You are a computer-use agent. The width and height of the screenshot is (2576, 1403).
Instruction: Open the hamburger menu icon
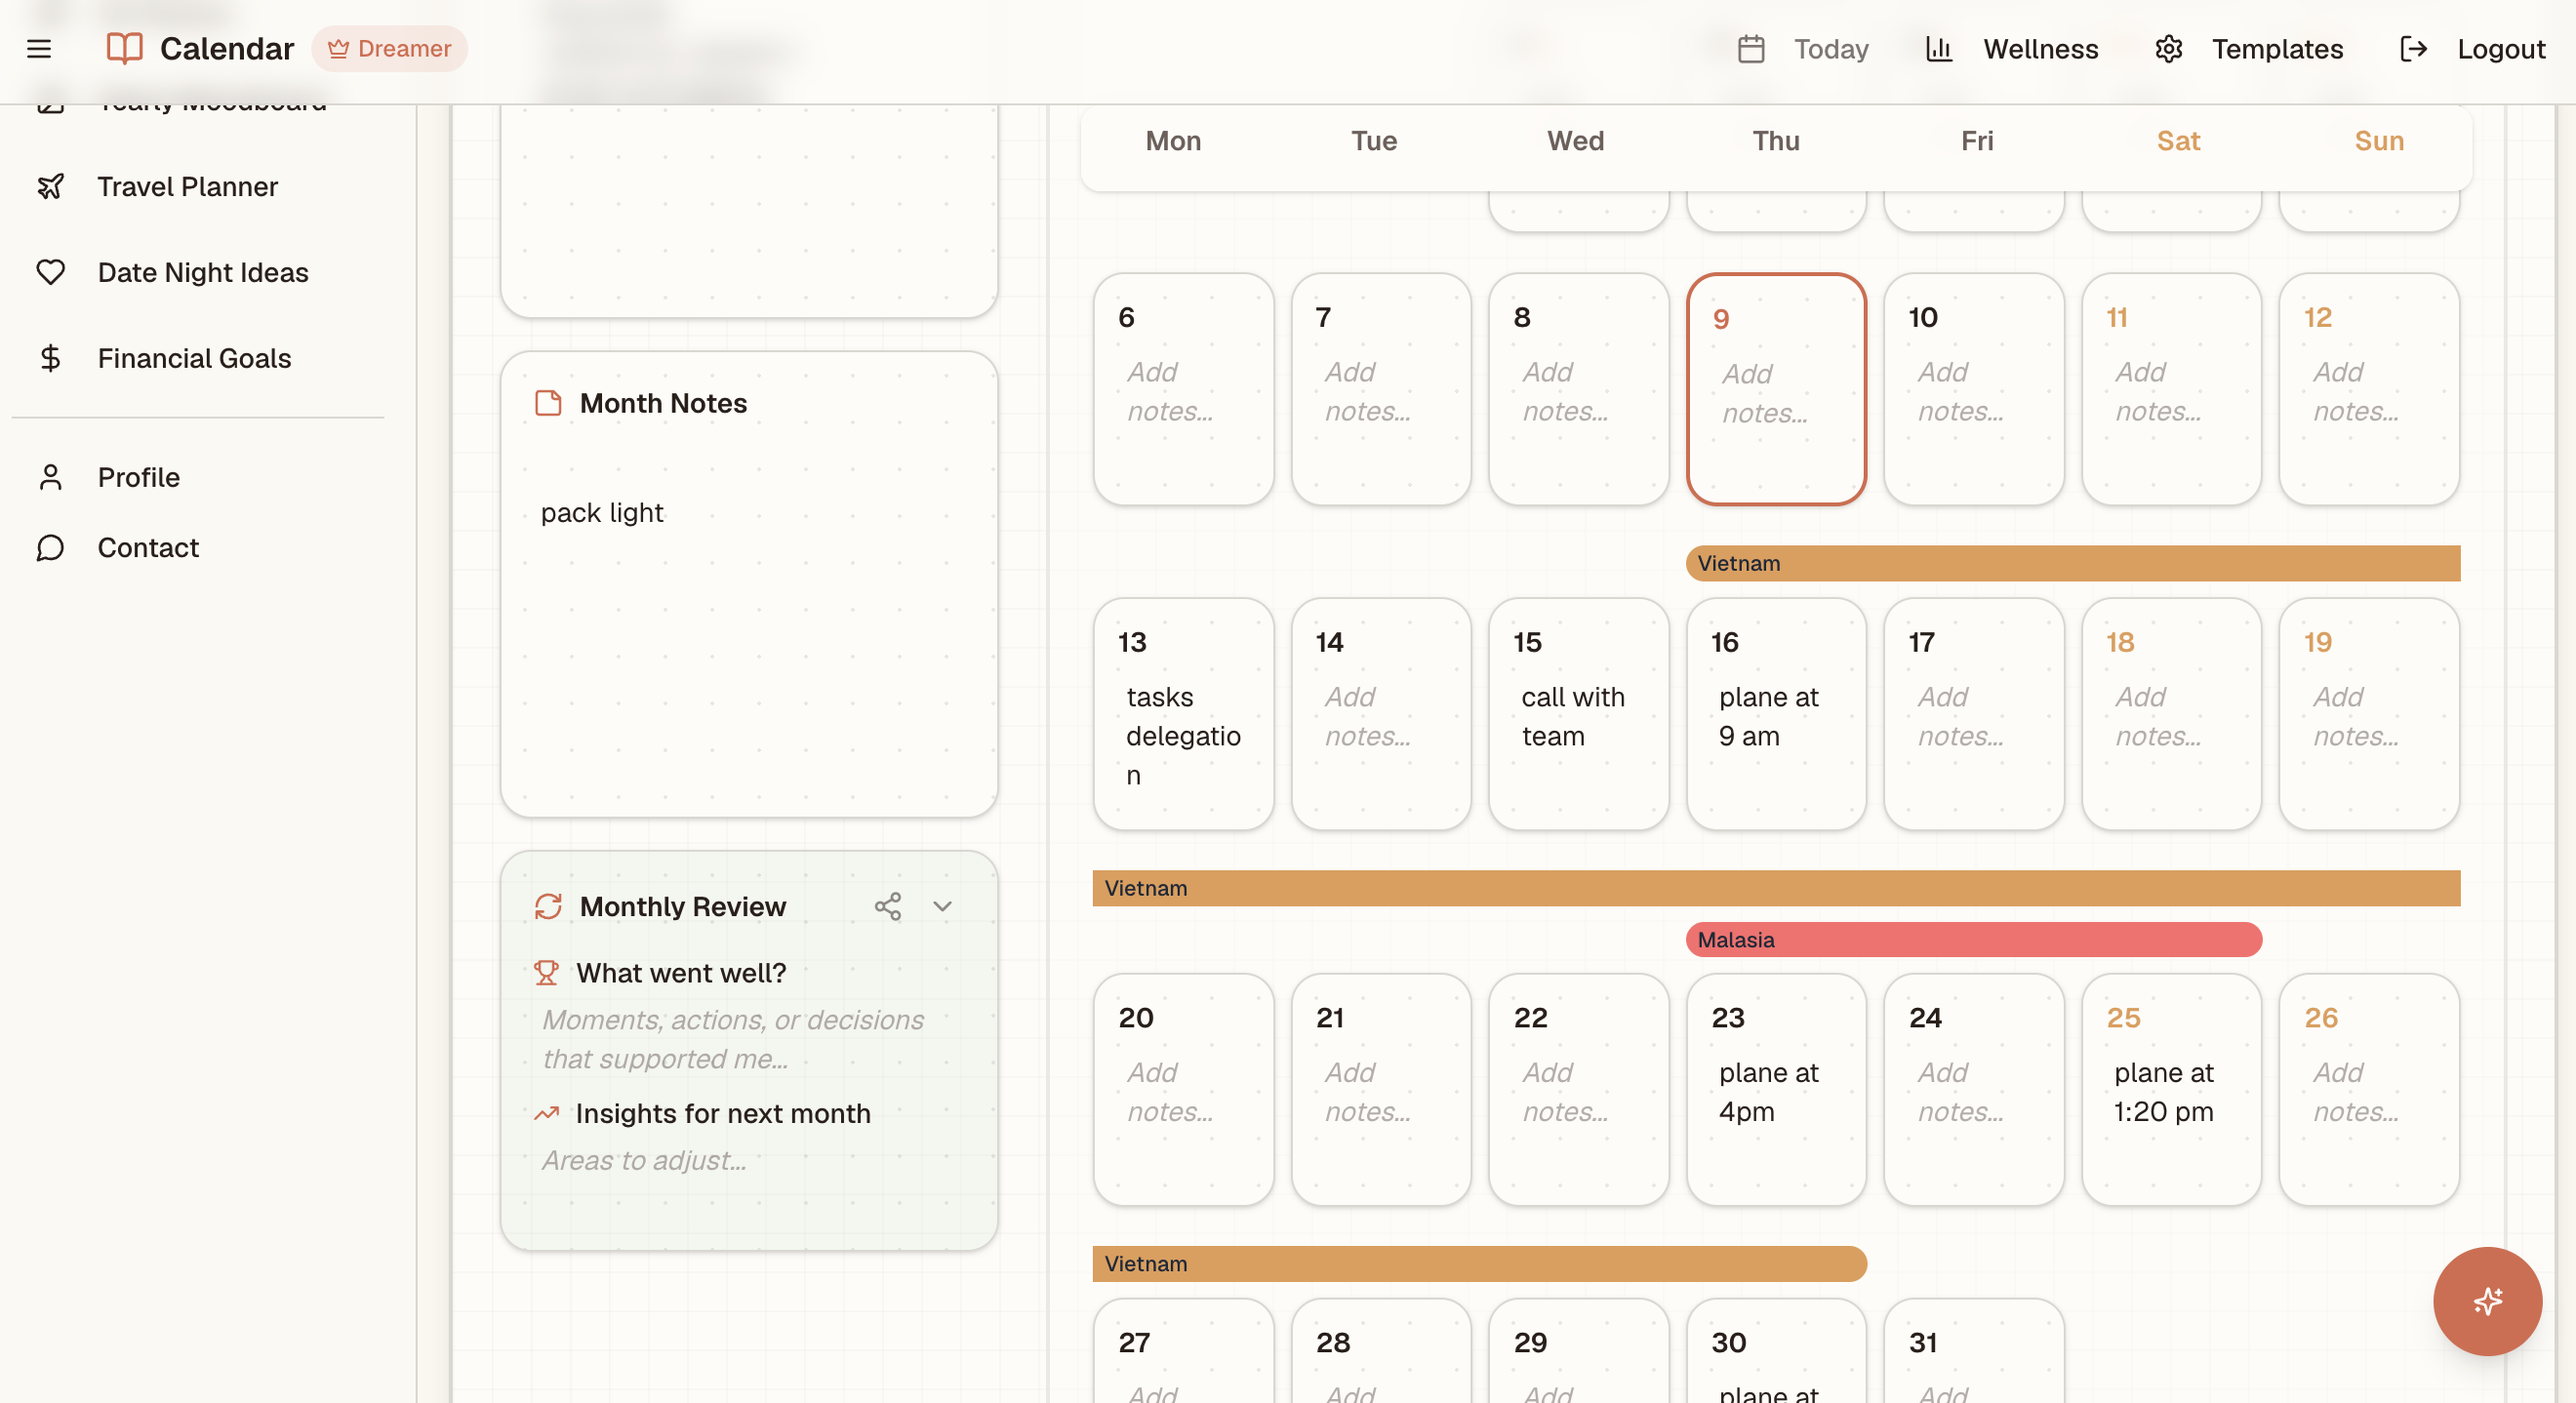coord(39,48)
